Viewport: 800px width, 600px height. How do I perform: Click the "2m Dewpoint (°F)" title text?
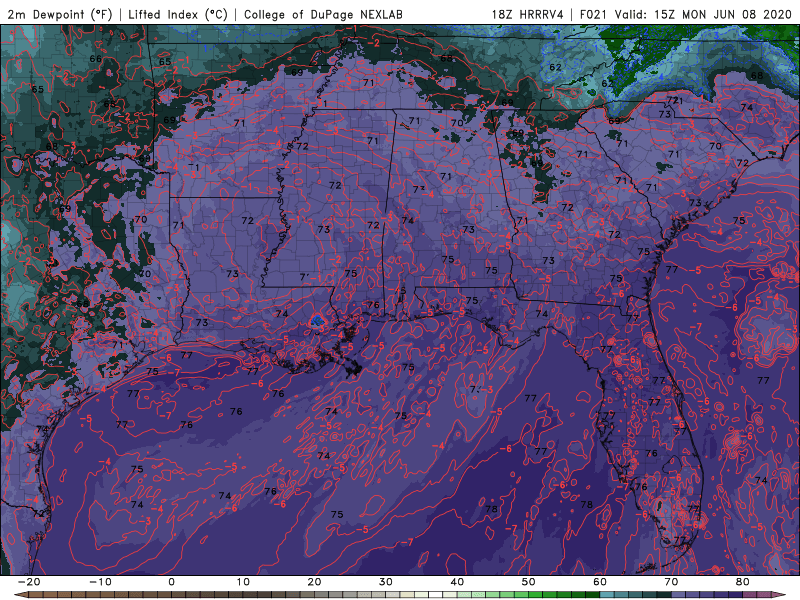60,14
